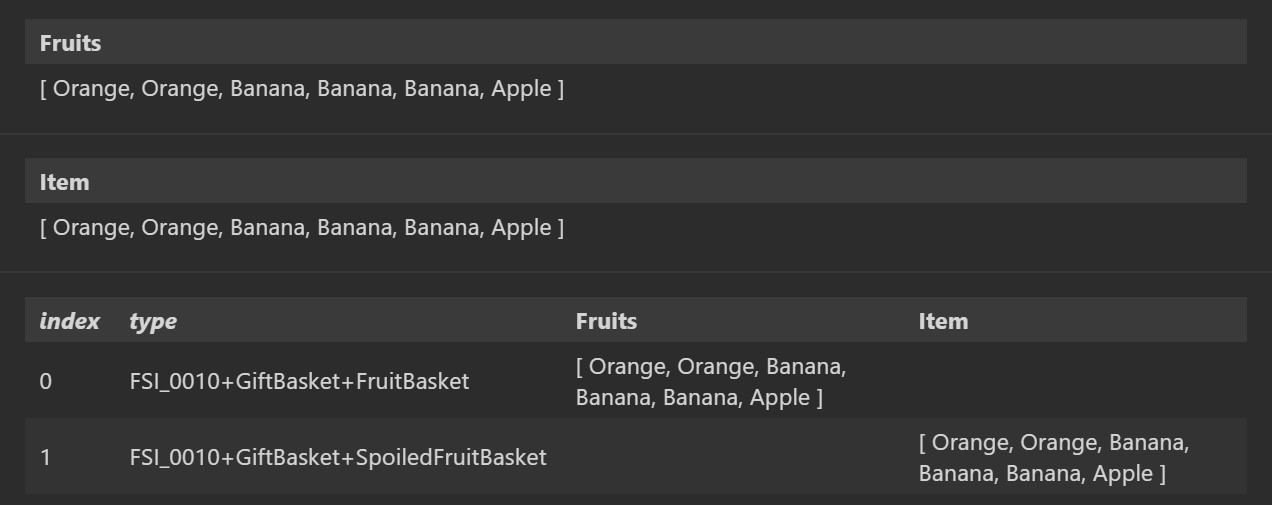1272x505 pixels.
Task: Click first Orange in standalone Item list
Action: pyautogui.click(x=92, y=228)
